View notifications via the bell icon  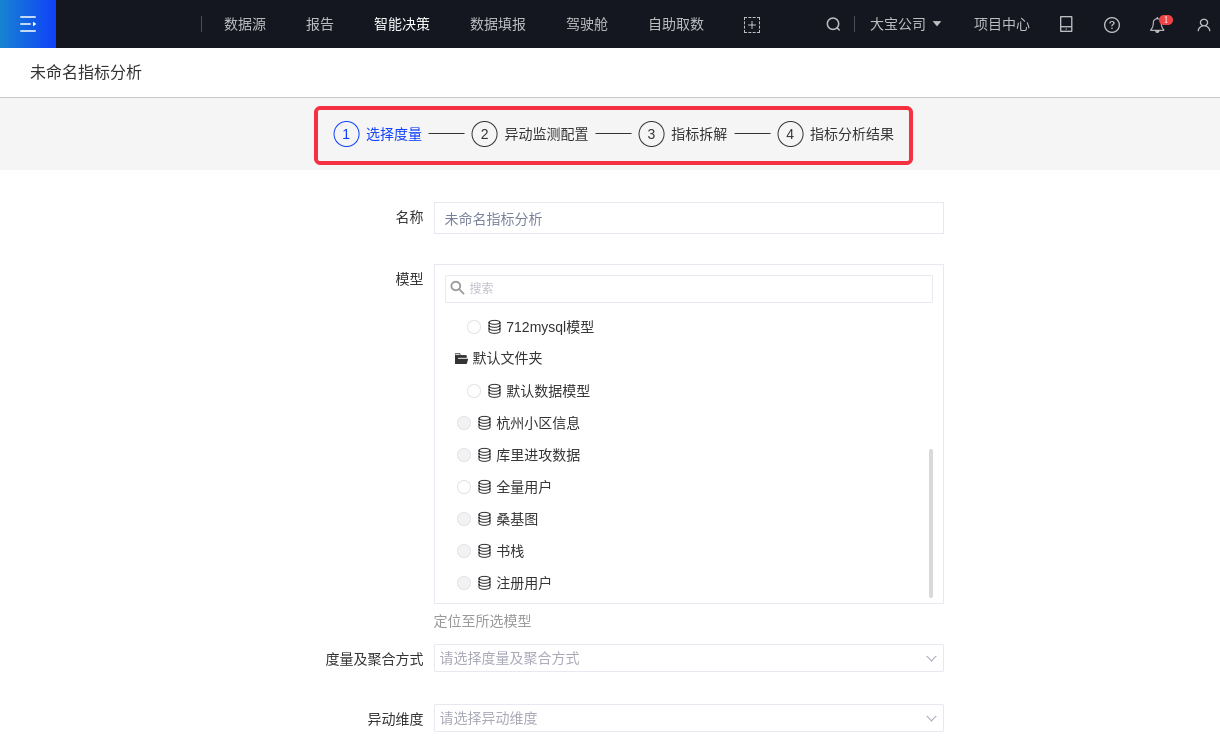click(x=1157, y=25)
